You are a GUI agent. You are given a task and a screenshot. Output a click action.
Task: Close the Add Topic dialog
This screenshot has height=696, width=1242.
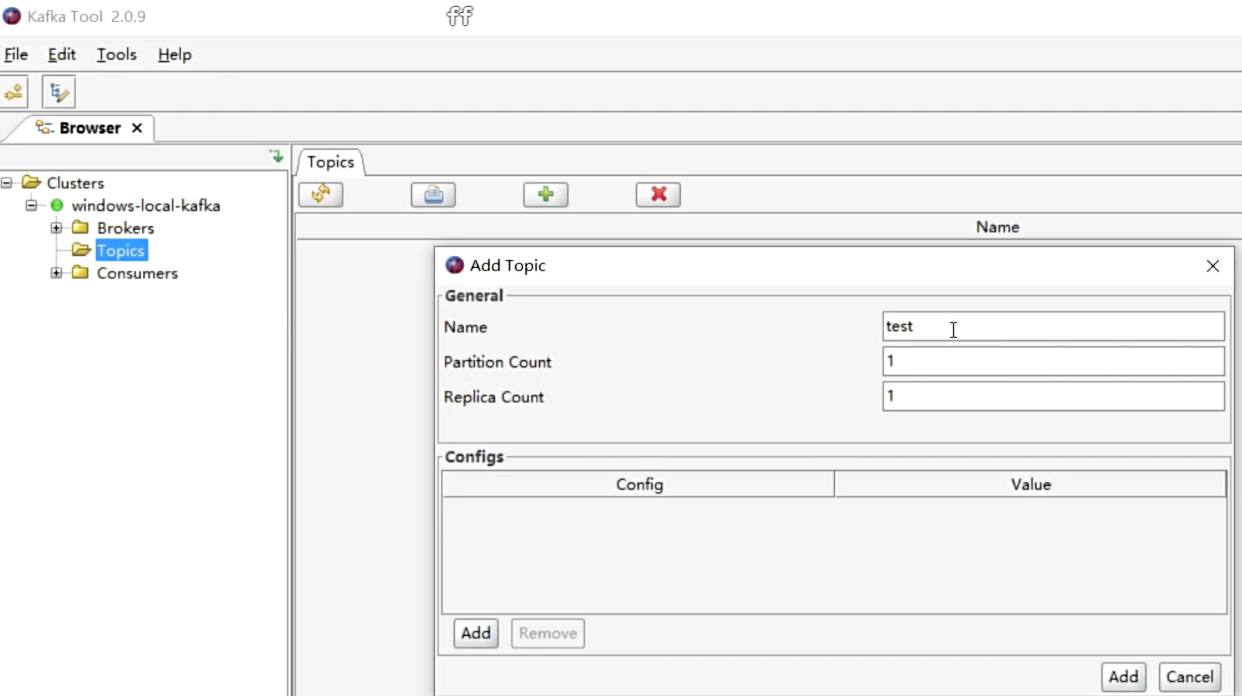(x=1213, y=266)
